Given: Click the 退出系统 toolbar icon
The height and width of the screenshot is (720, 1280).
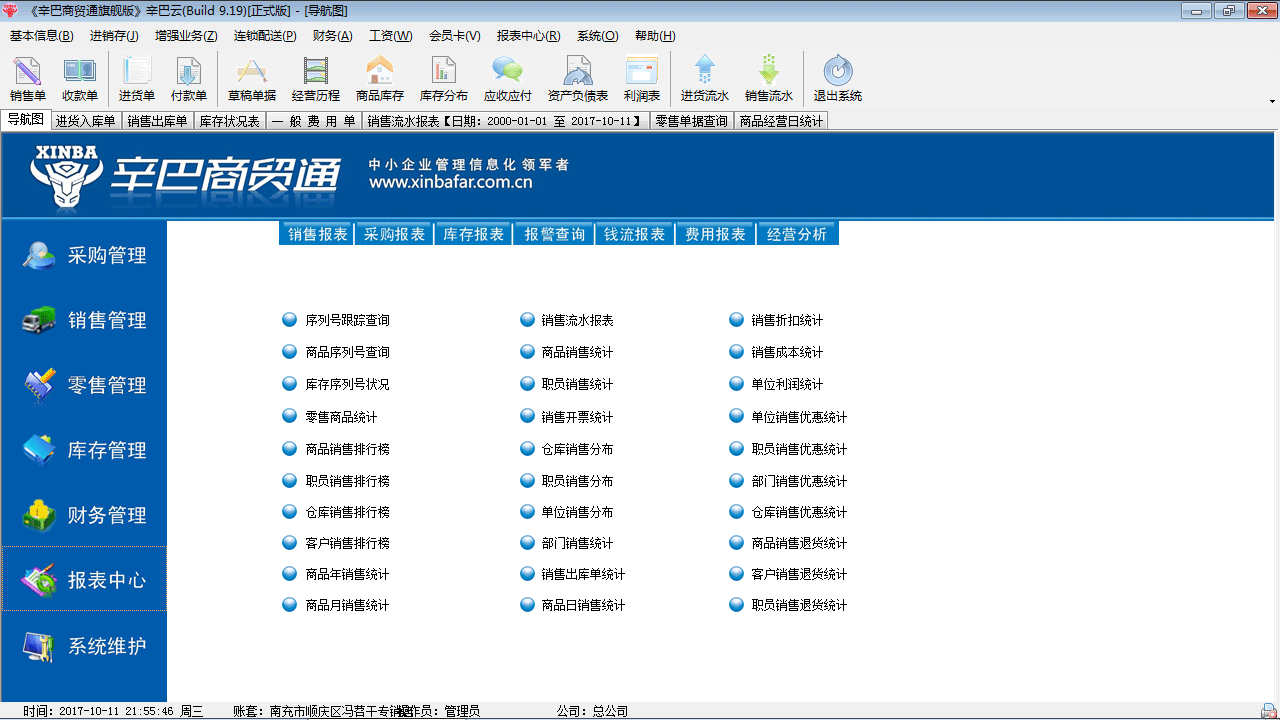Looking at the screenshot, I should click(x=838, y=80).
